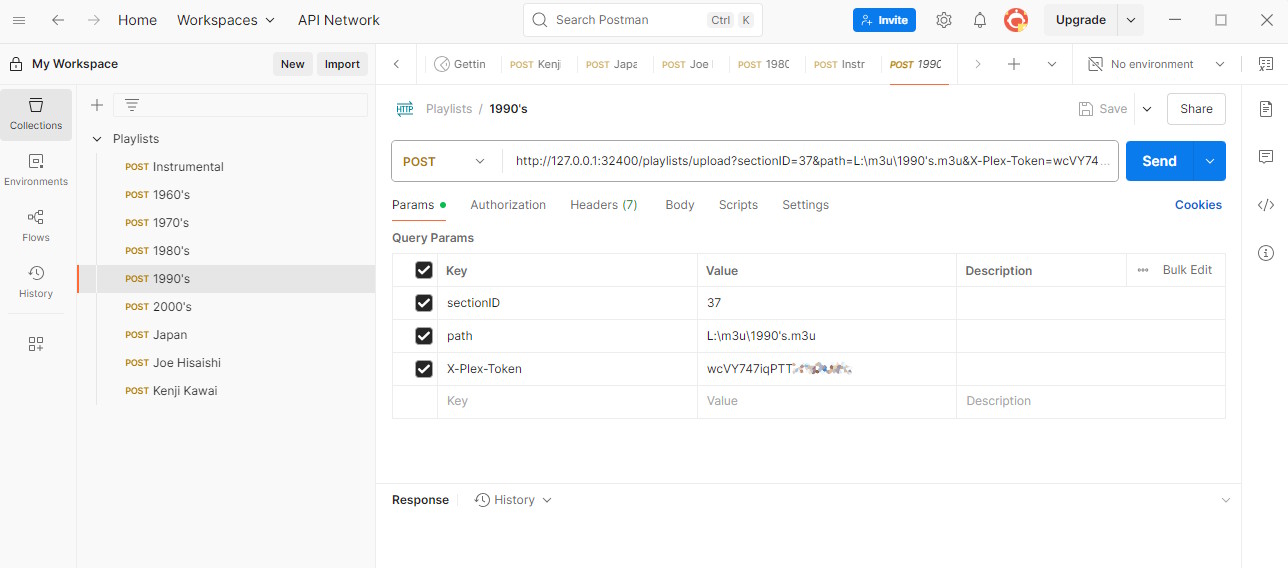
Task: Open the code snippet panel icon
Action: tap(1265, 205)
